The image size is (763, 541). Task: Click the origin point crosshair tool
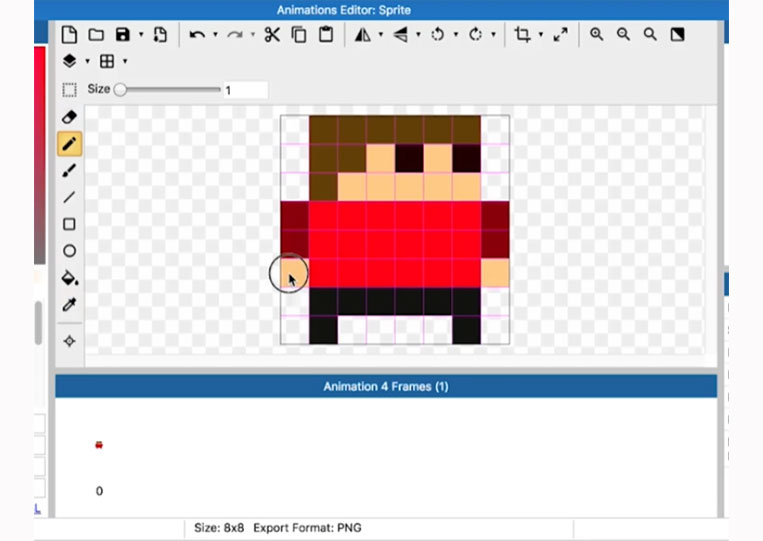69,341
